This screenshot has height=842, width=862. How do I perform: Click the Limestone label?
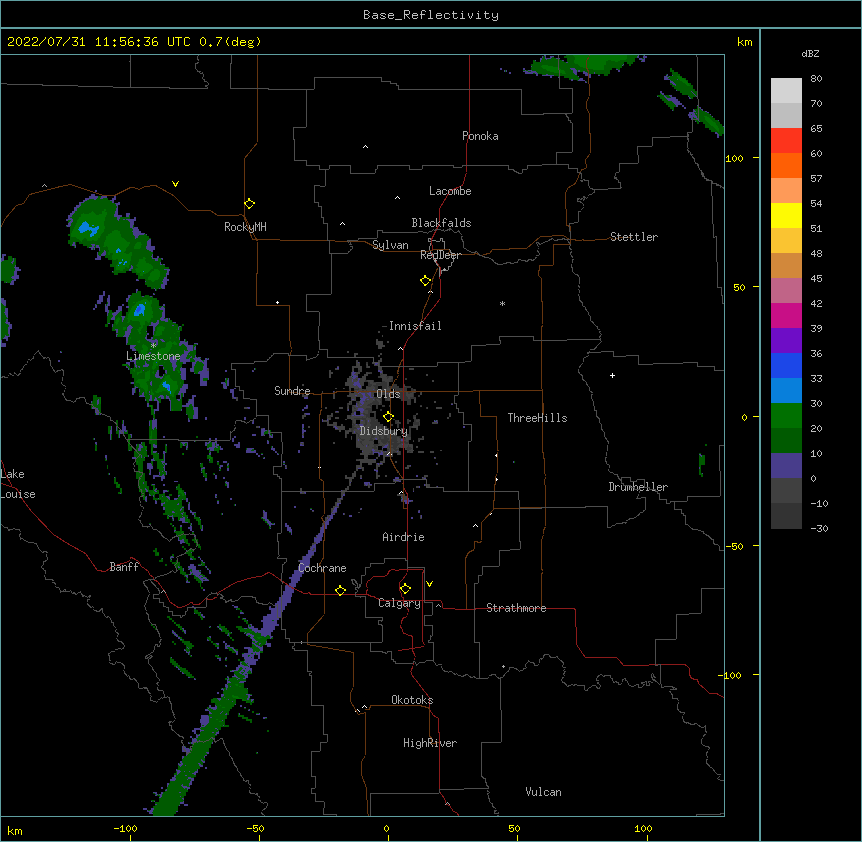(x=153, y=356)
